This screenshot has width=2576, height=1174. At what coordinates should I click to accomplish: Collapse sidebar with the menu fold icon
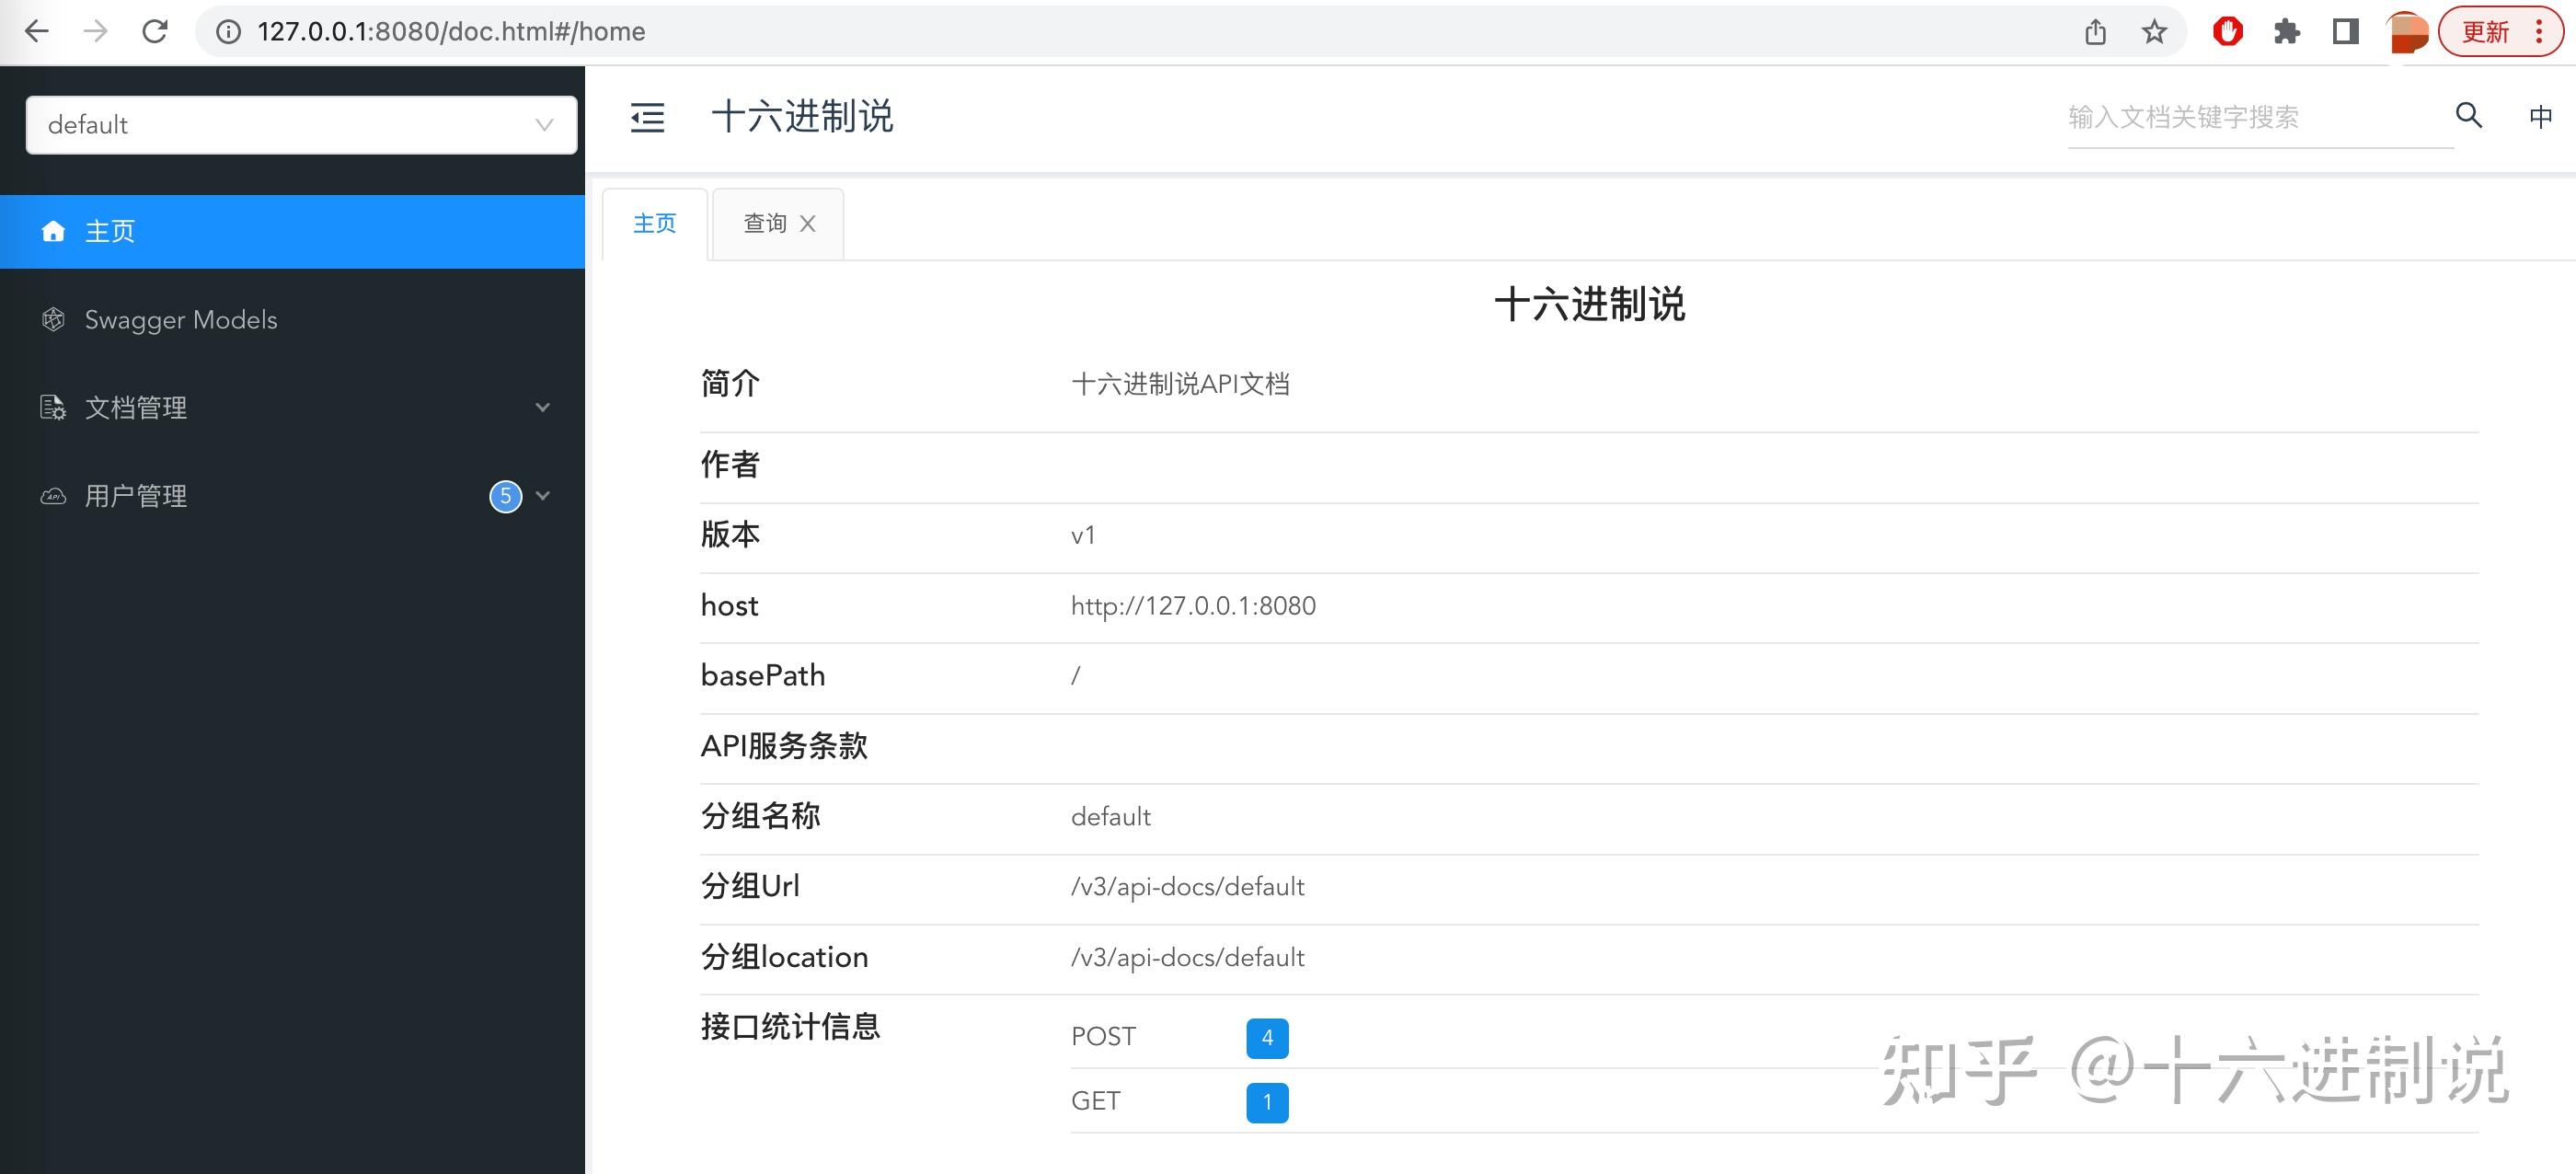[x=647, y=117]
